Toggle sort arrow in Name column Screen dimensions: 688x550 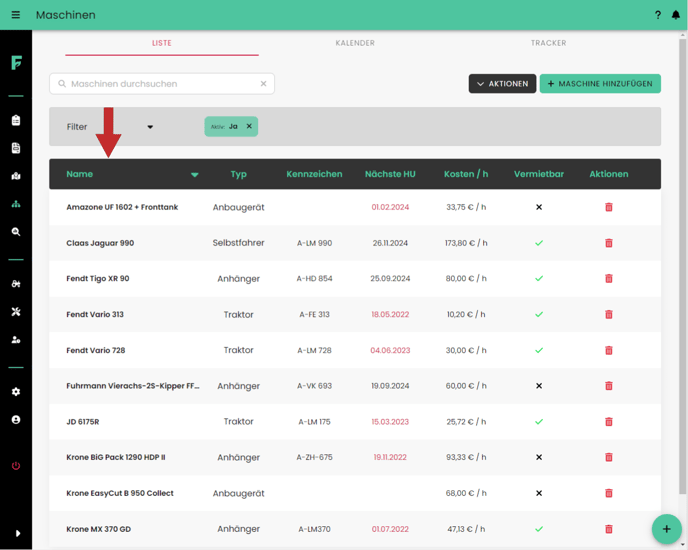coord(194,175)
